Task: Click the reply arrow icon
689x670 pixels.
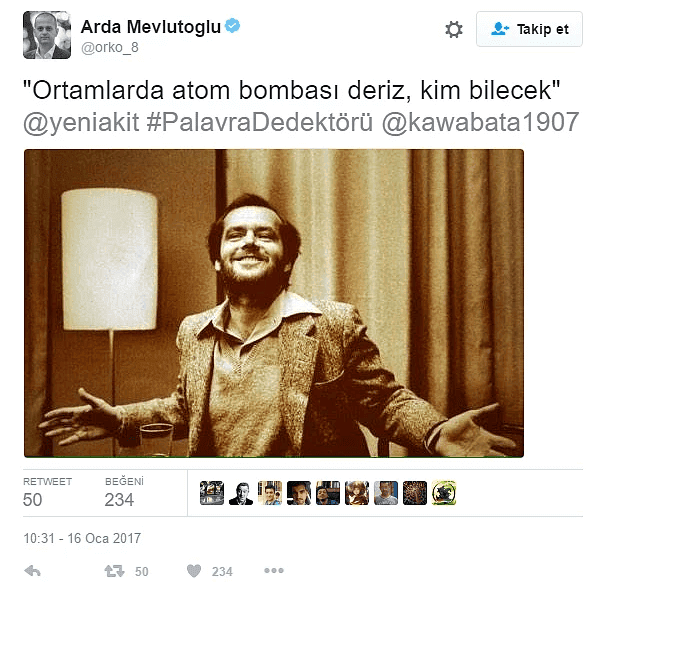Action: click(x=33, y=571)
